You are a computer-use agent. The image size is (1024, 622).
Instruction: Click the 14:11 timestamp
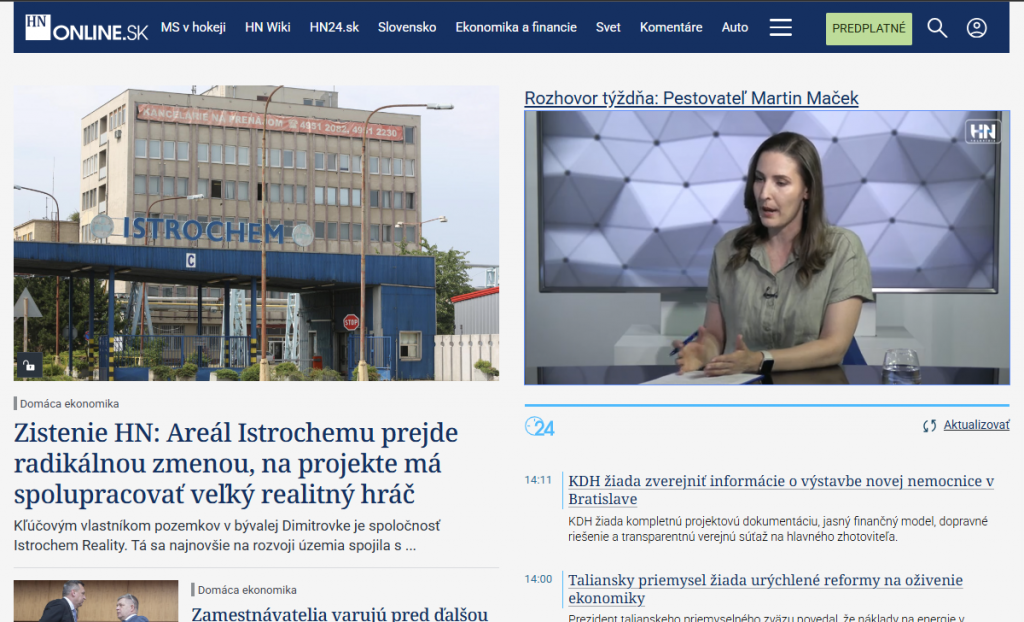[x=538, y=480]
